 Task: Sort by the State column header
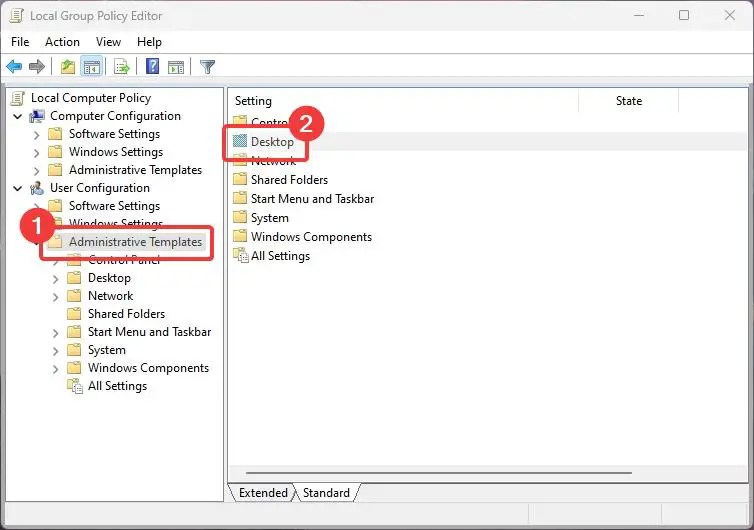pyautogui.click(x=628, y=101)
